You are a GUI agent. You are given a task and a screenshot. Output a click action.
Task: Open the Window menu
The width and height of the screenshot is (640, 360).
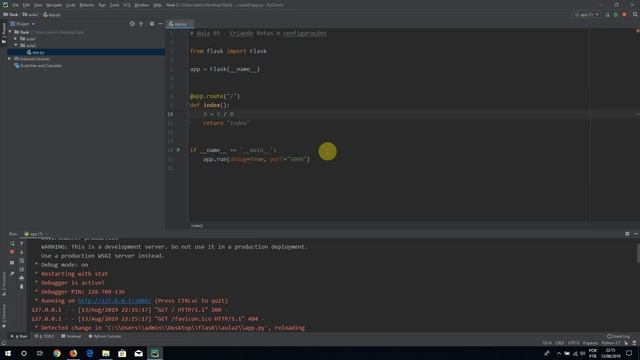(x=142, y=5)
